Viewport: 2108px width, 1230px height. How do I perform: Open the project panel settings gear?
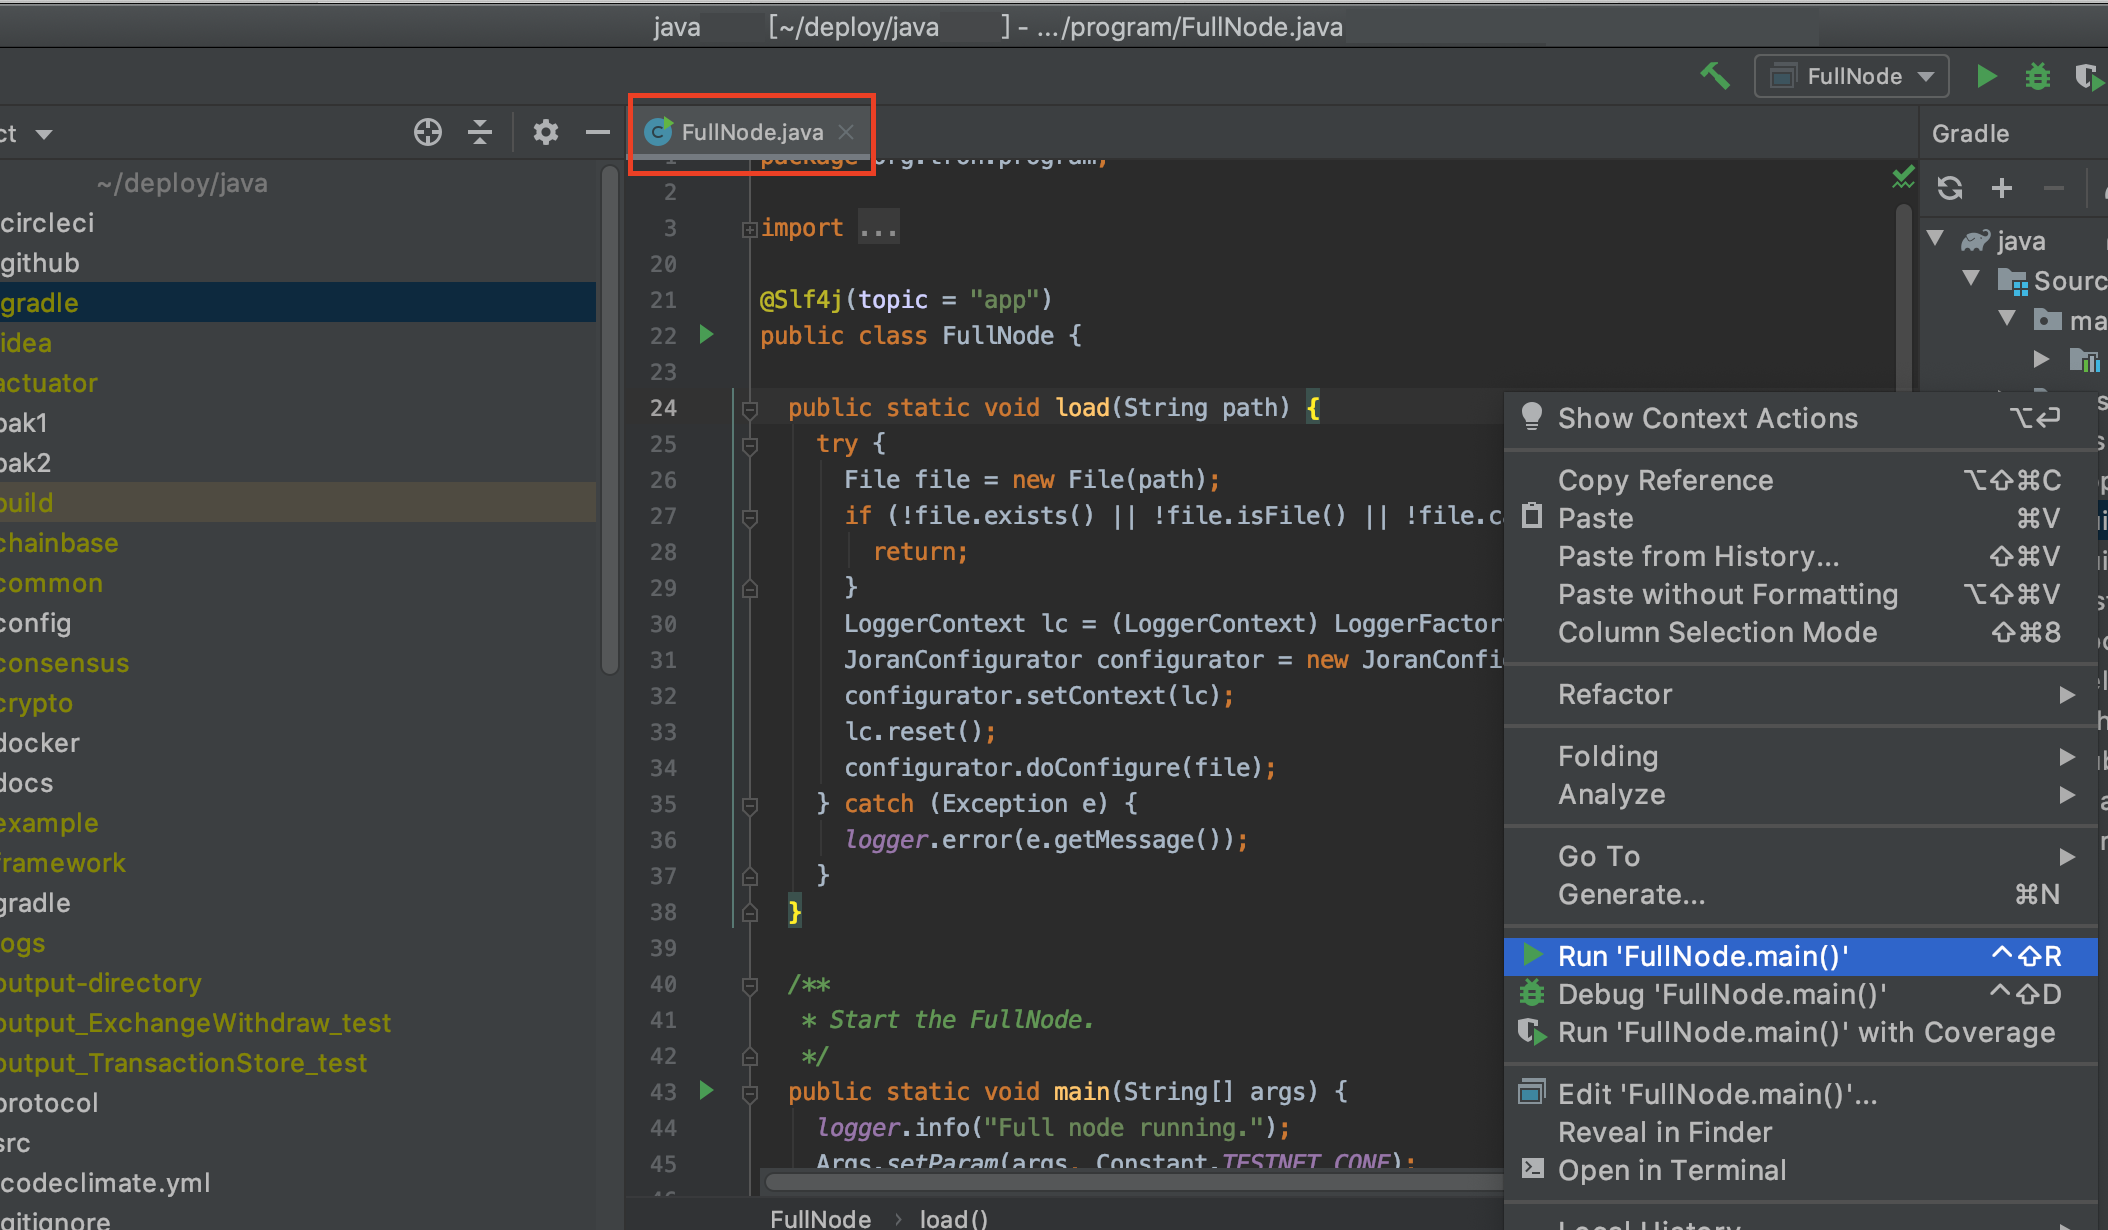545,132
